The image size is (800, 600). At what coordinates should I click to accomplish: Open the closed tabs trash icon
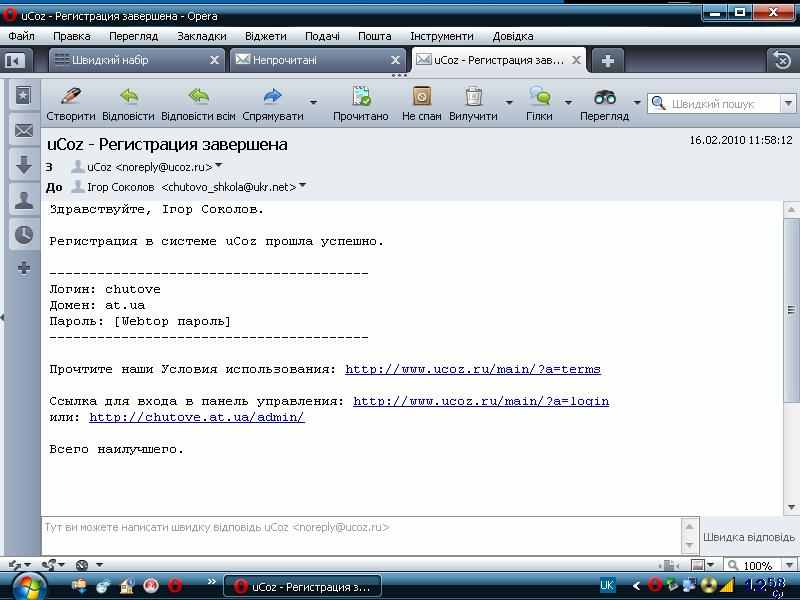(x=782, y=60)
